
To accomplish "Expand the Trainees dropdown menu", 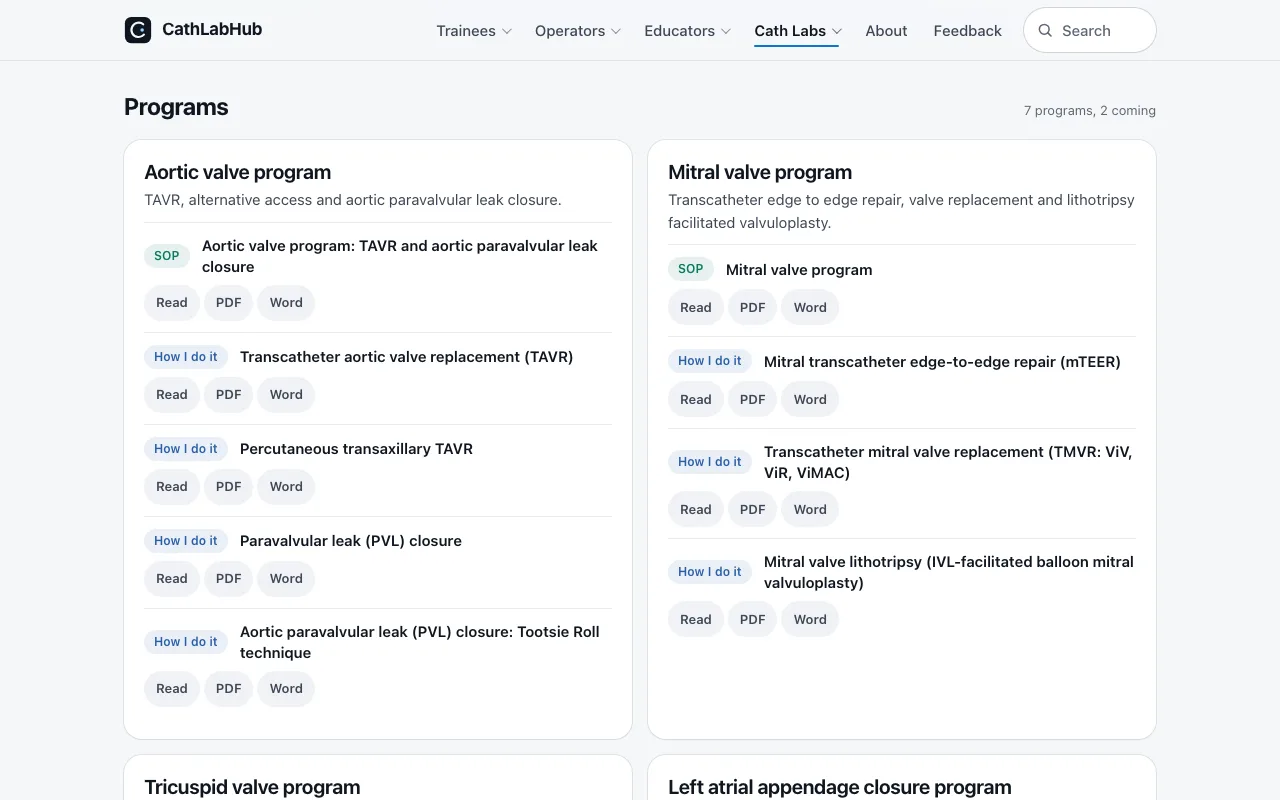I will click(474, 31).
